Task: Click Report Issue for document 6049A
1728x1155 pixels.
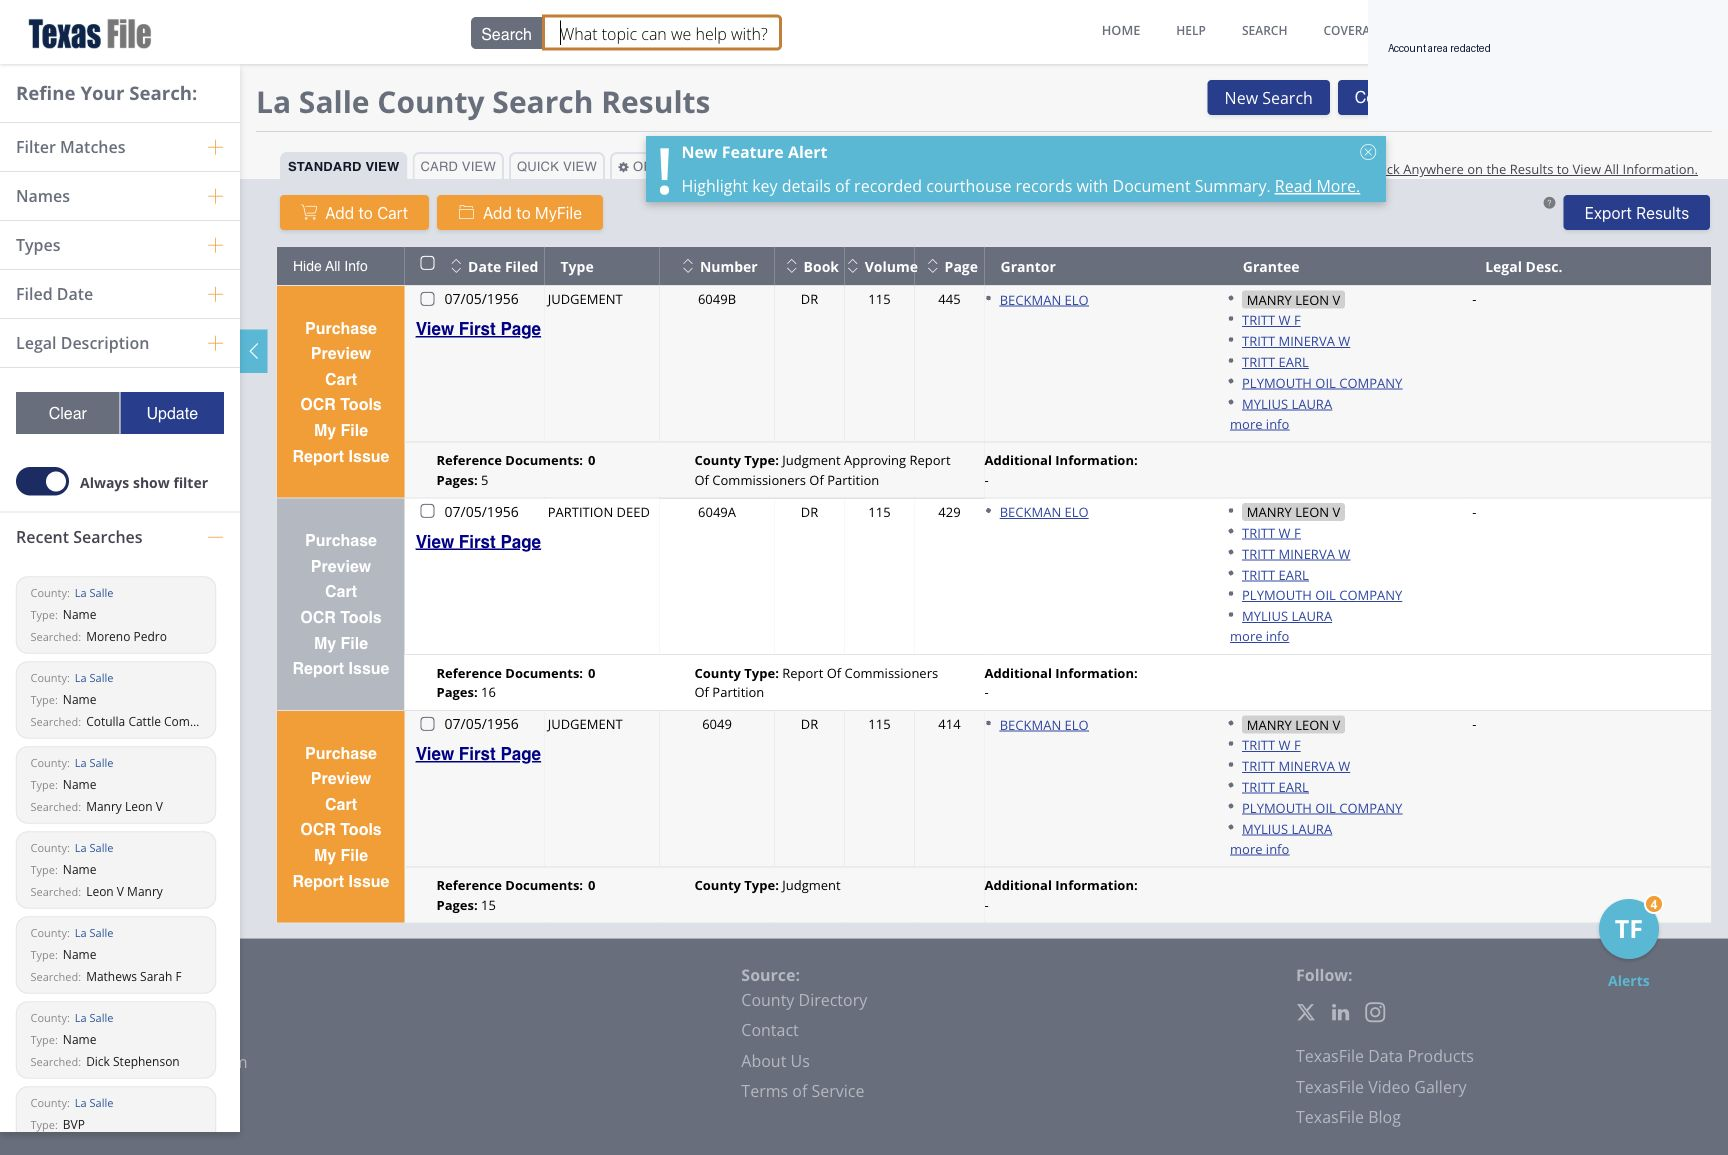Action: pos(341,668)
